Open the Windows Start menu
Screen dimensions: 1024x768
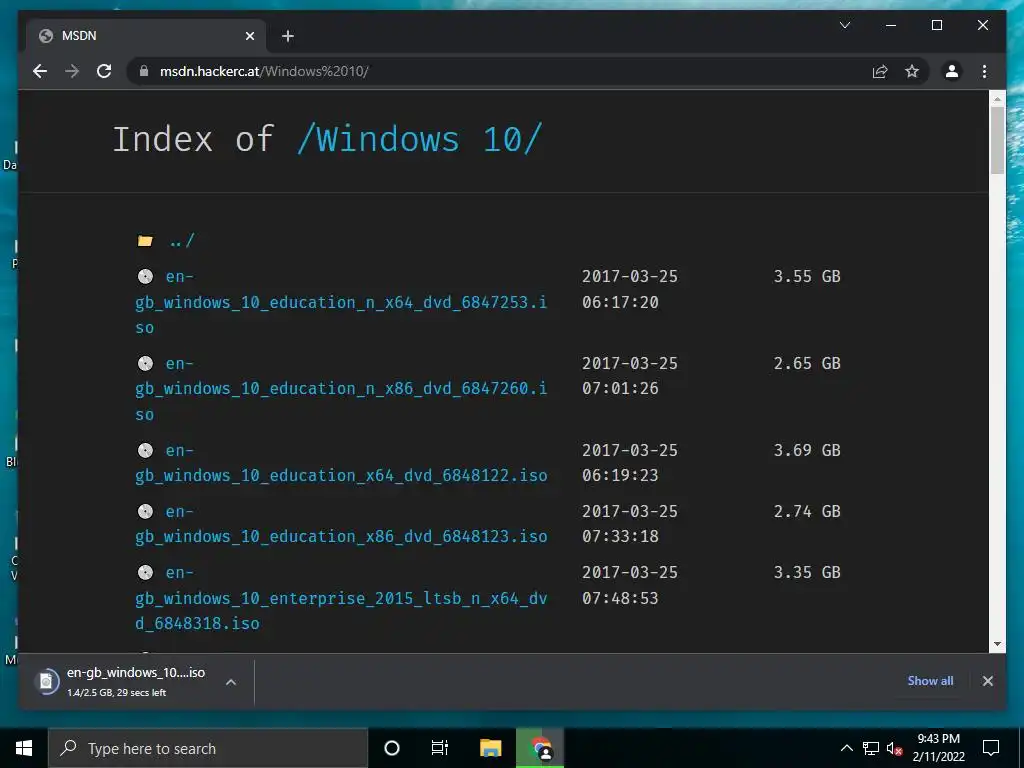24,748
